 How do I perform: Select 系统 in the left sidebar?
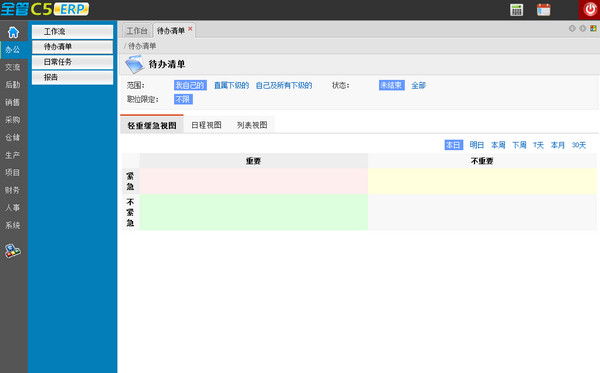[13, 225]
